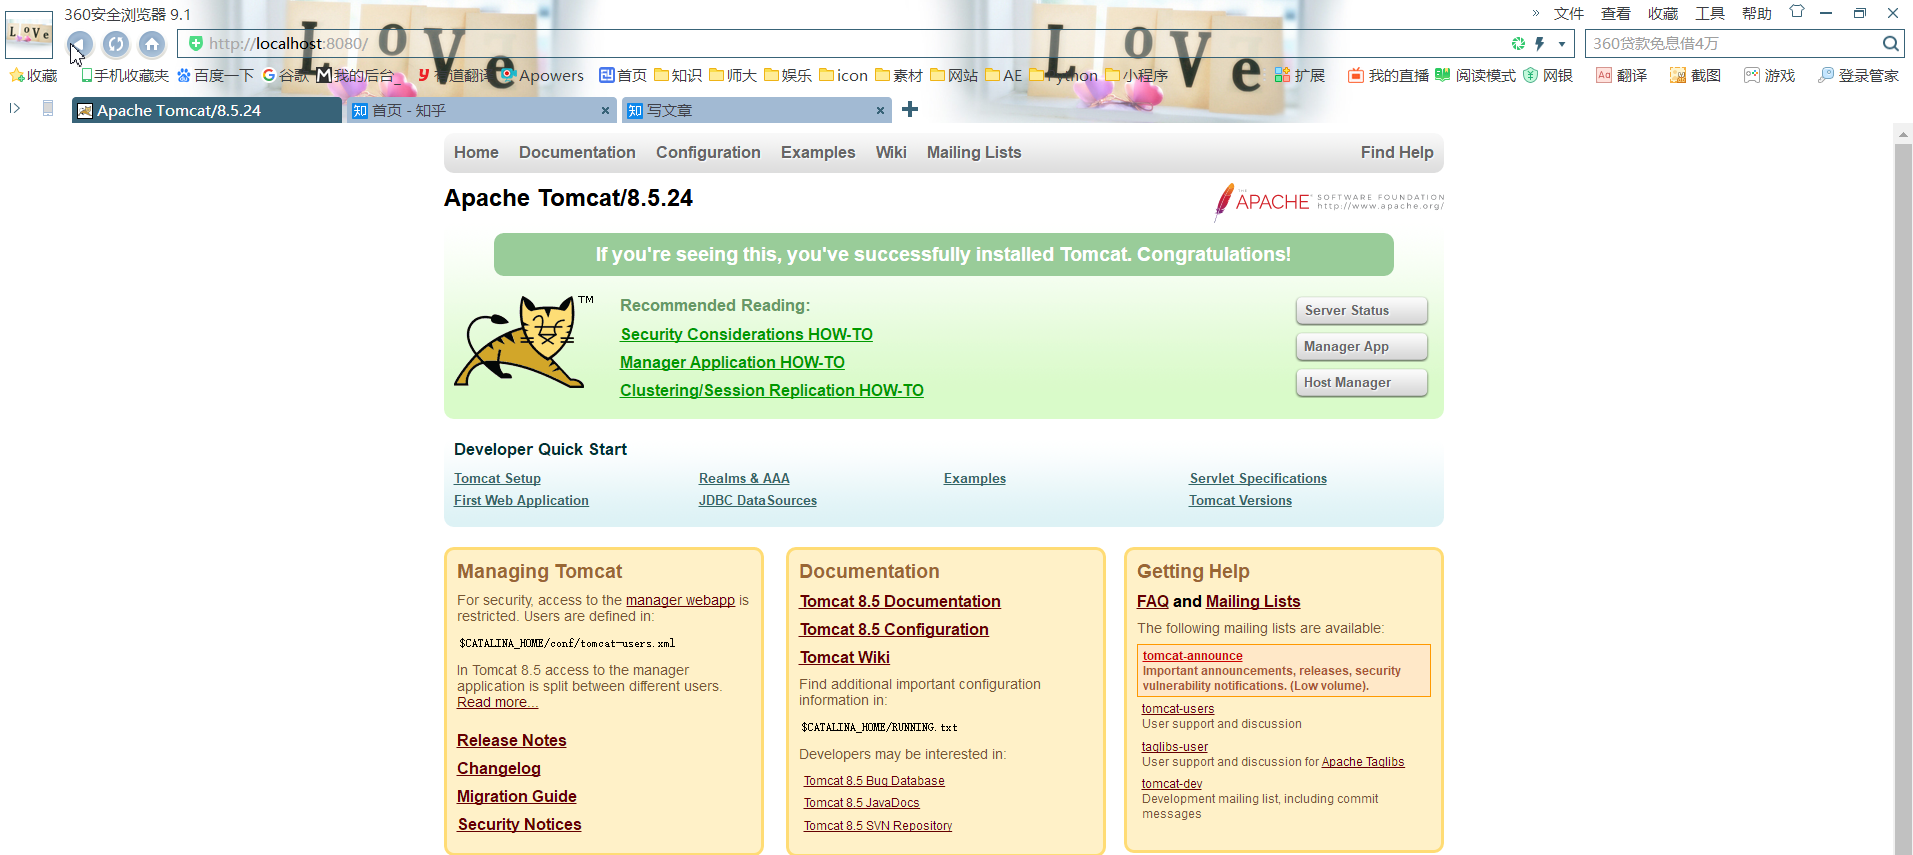Open the 首页 bookmark in bookmarks bar
Screen dimensions: 1913x855
[x=623, y=76]
